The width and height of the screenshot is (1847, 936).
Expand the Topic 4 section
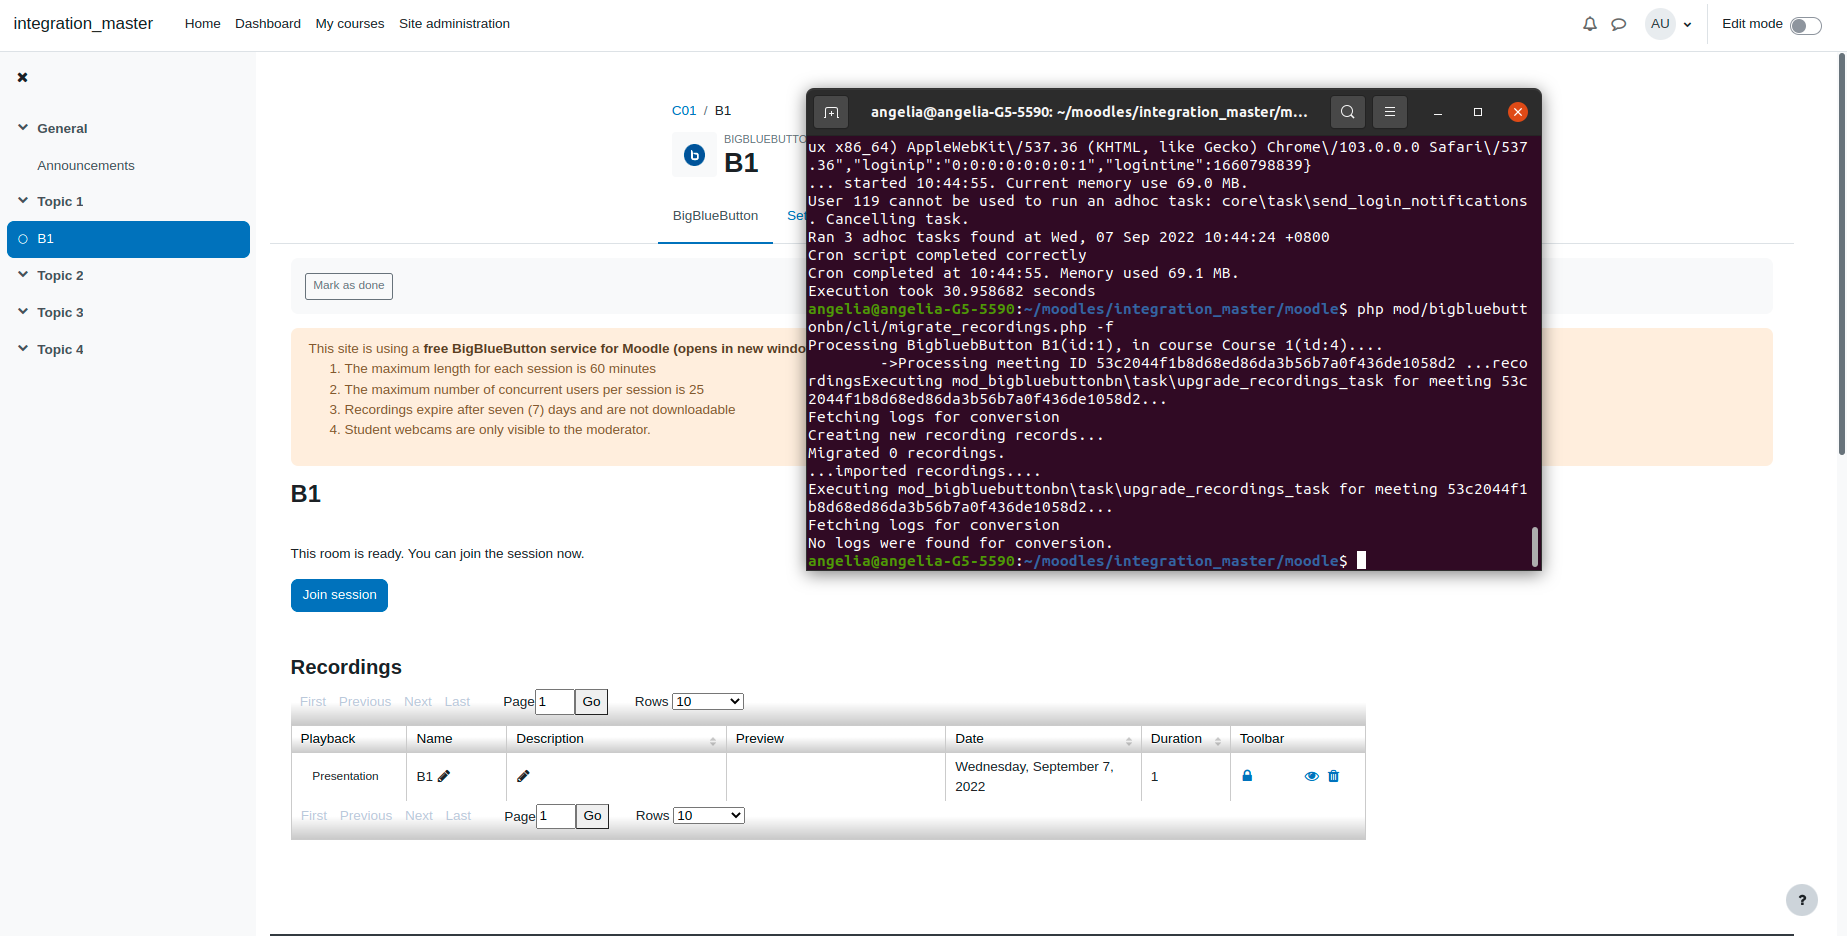pyautogui.click(x=23, y=349)
